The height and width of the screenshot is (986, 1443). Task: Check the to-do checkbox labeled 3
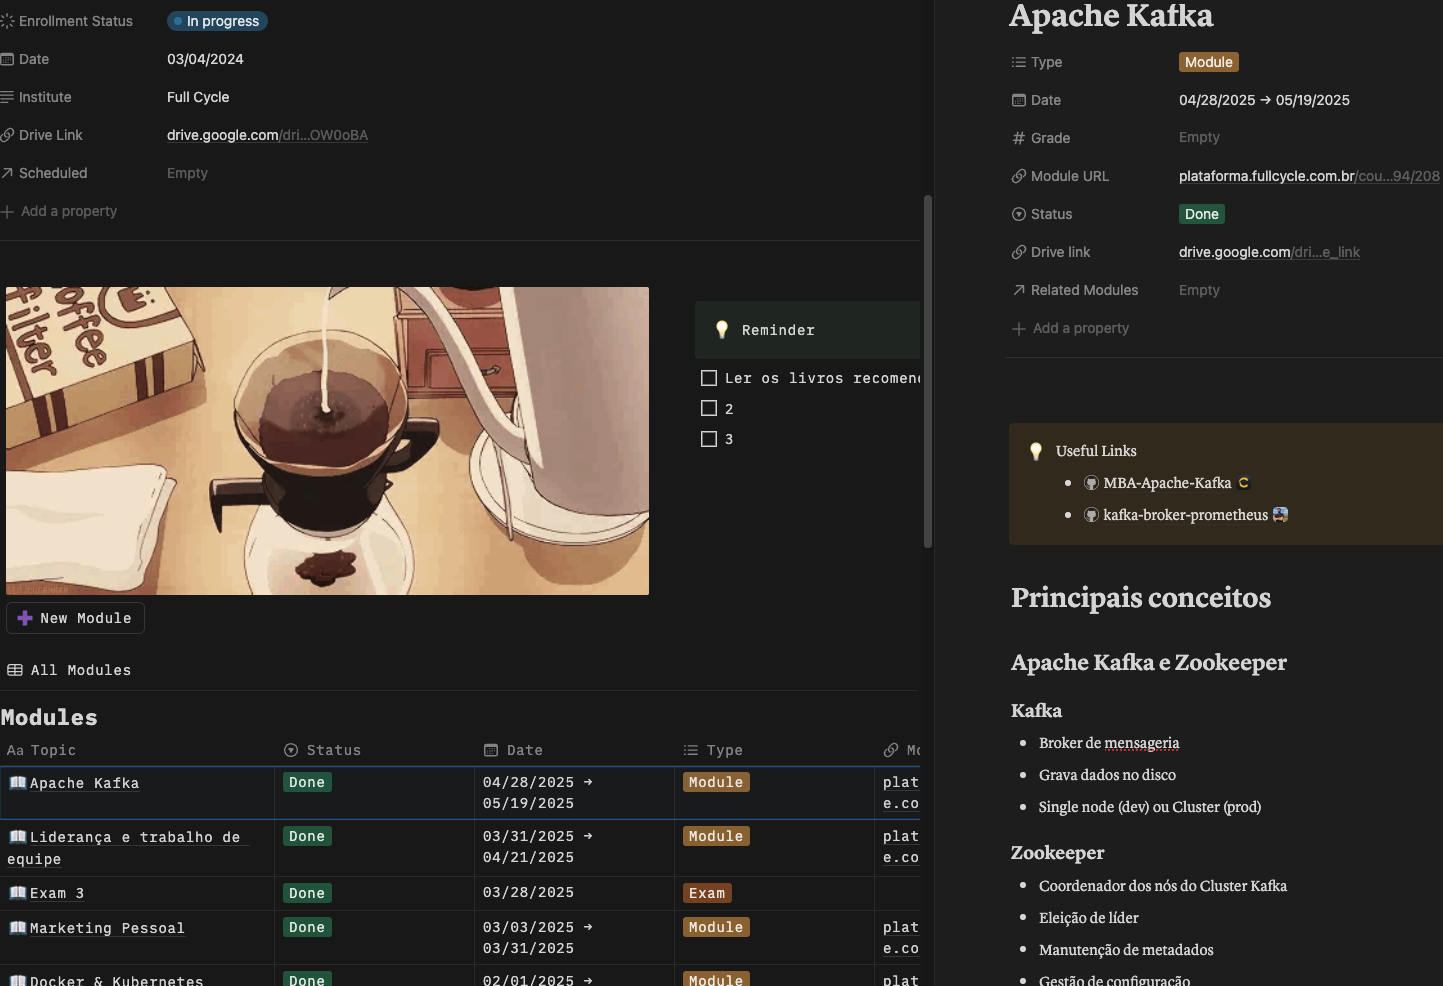tap(709, 439)
